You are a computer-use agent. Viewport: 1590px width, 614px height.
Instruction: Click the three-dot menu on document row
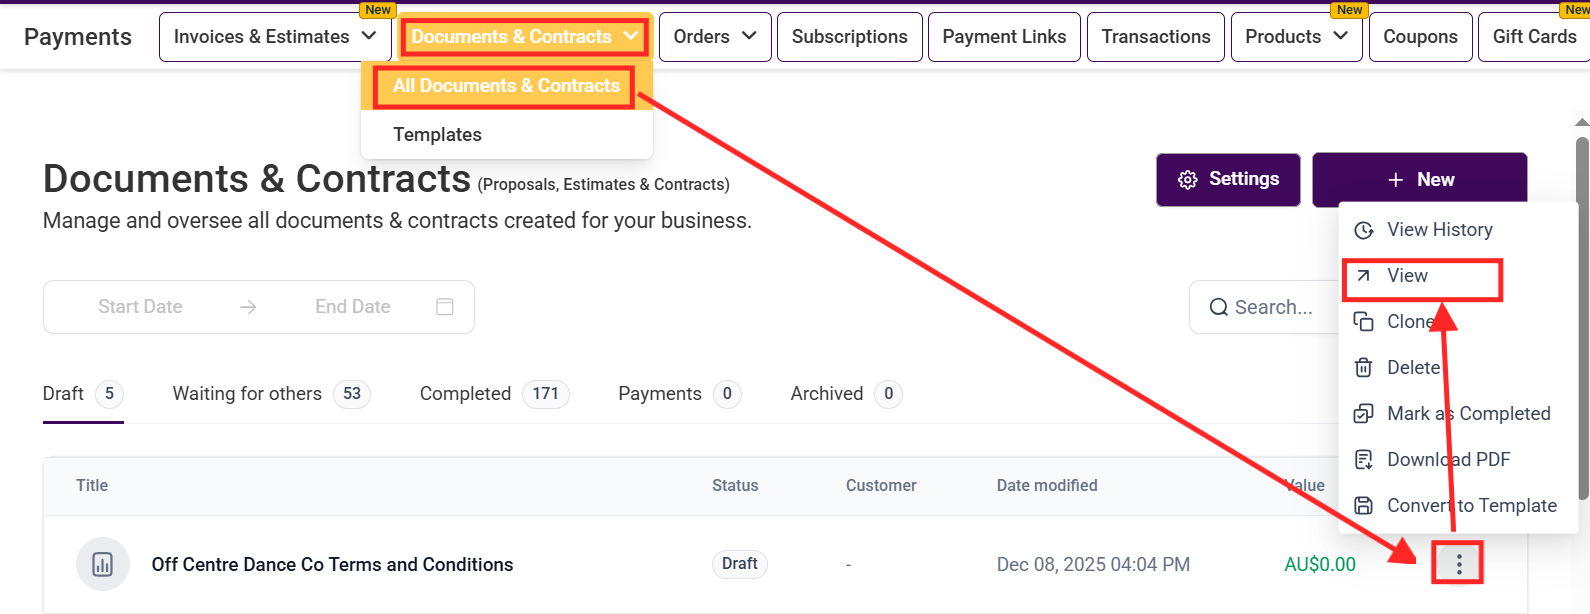point(1458,564)
